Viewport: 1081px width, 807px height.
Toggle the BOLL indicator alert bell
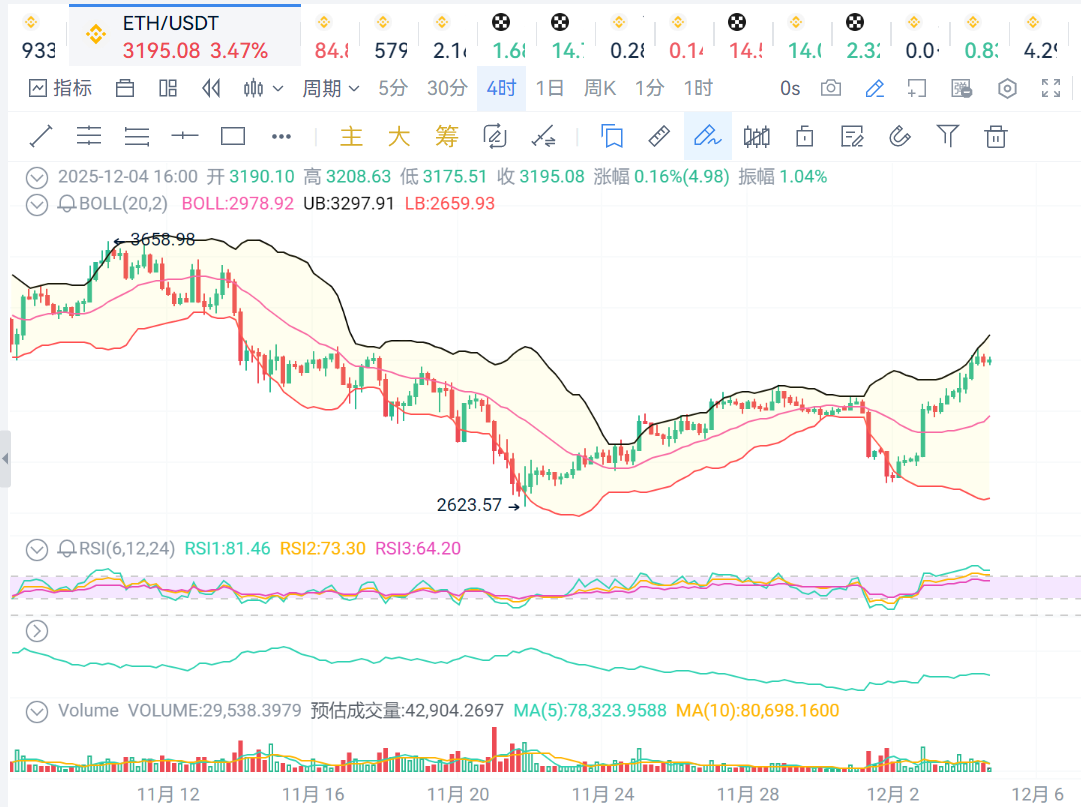tap(67, 204)
